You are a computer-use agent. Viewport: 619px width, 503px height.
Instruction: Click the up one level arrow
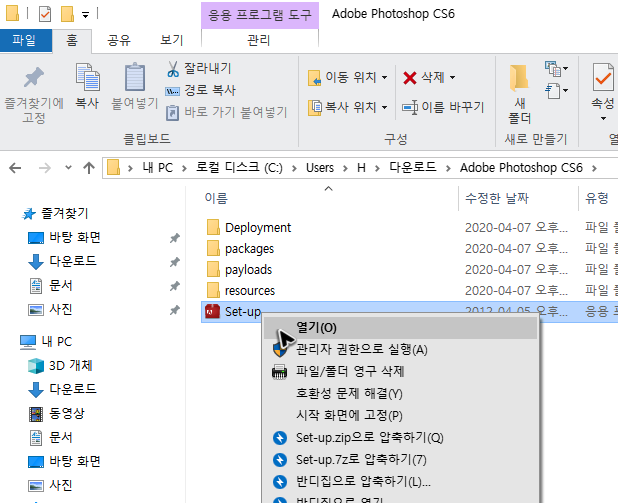pyautogui.click(x=89, y=168)
